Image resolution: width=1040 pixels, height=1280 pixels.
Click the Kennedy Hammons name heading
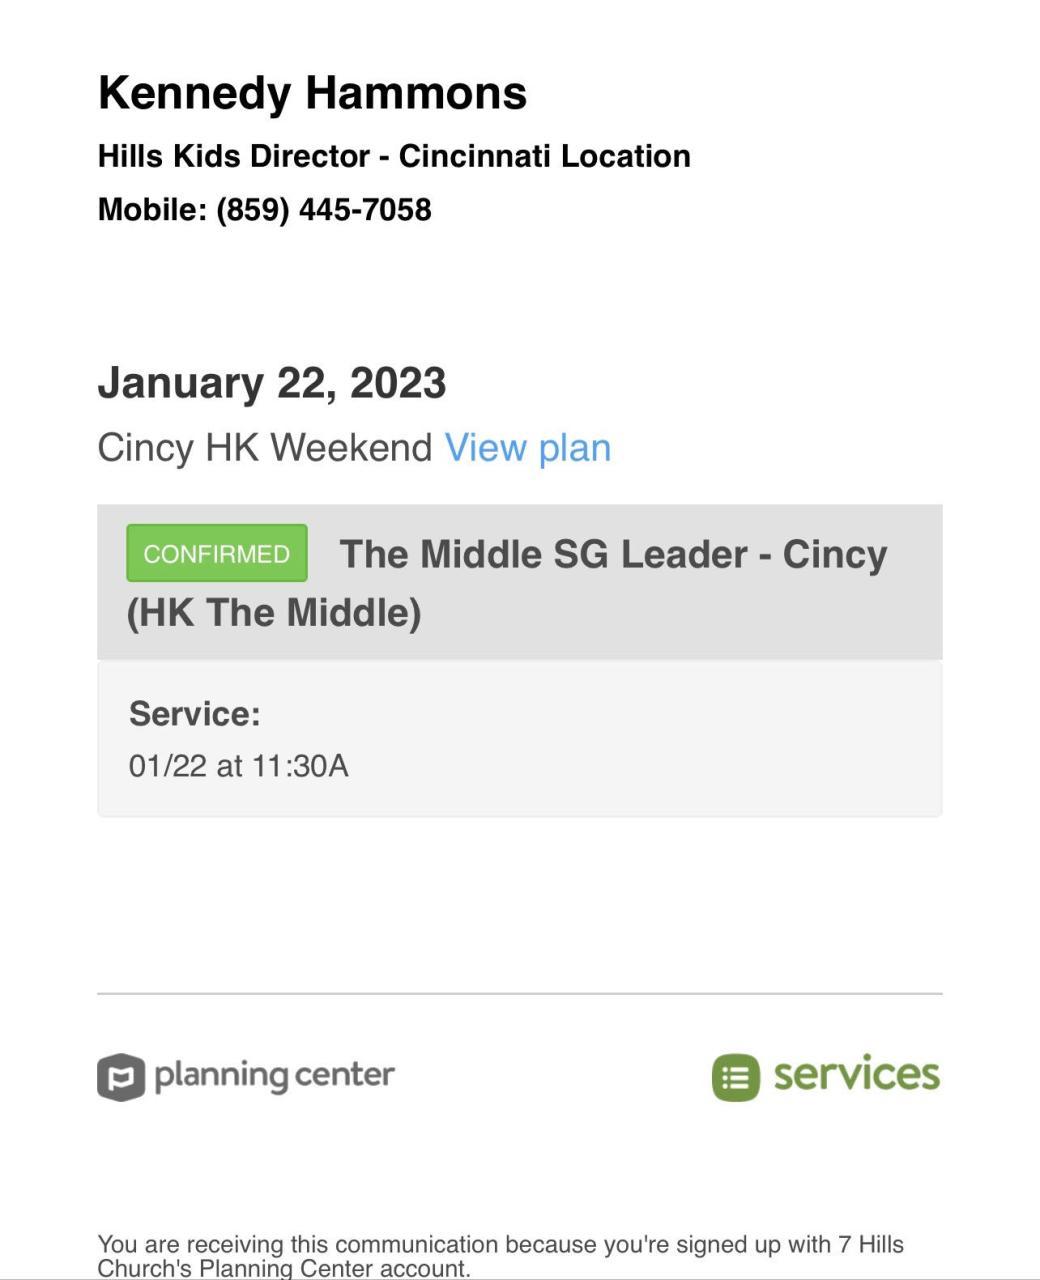[312, 93]
